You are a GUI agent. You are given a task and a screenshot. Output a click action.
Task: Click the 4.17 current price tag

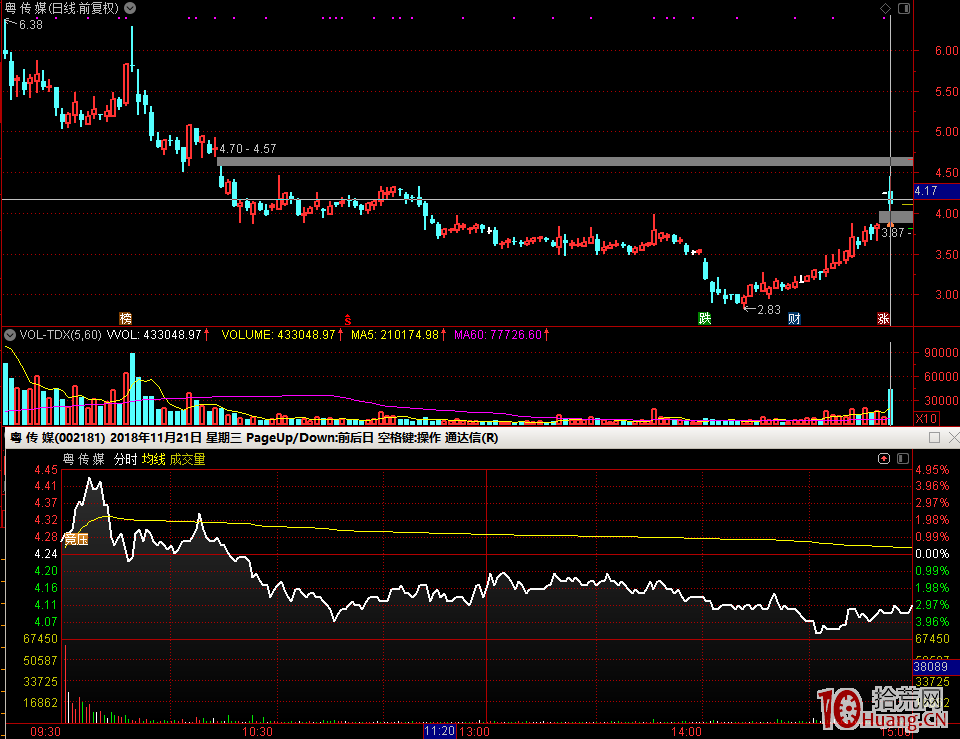pos(936,191)
